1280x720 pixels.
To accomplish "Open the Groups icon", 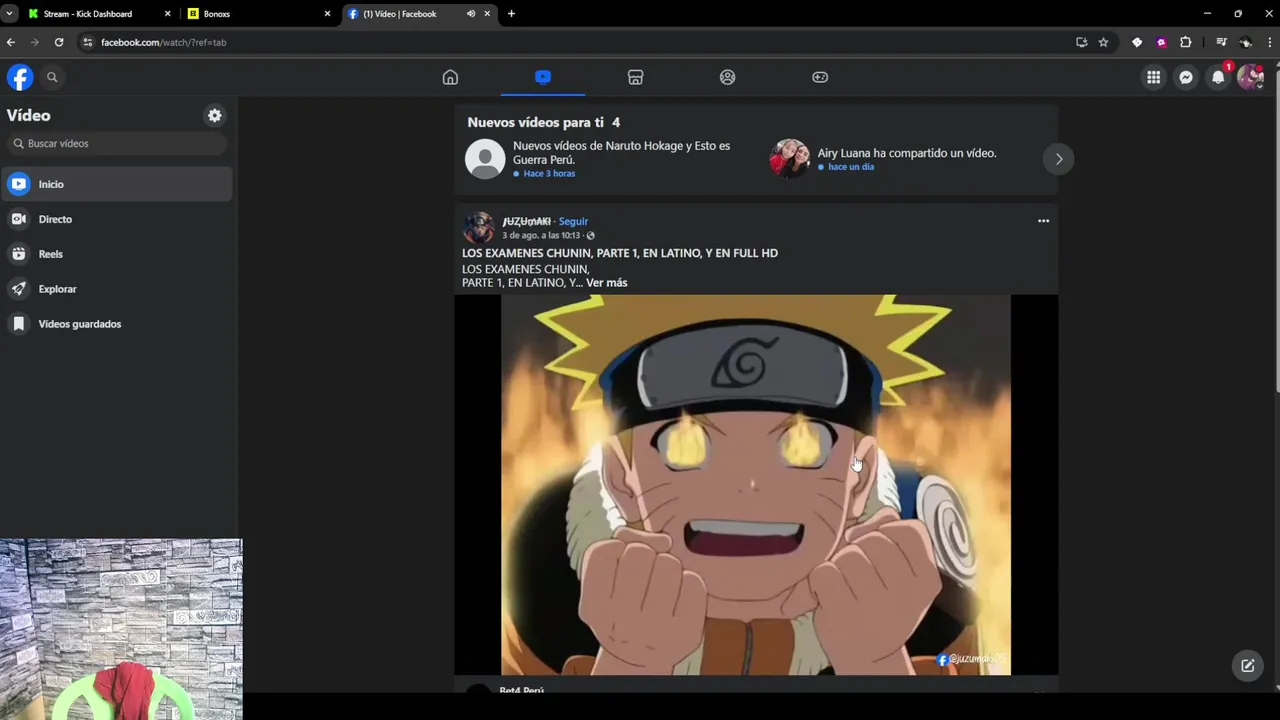I will [x=727, y=77].
